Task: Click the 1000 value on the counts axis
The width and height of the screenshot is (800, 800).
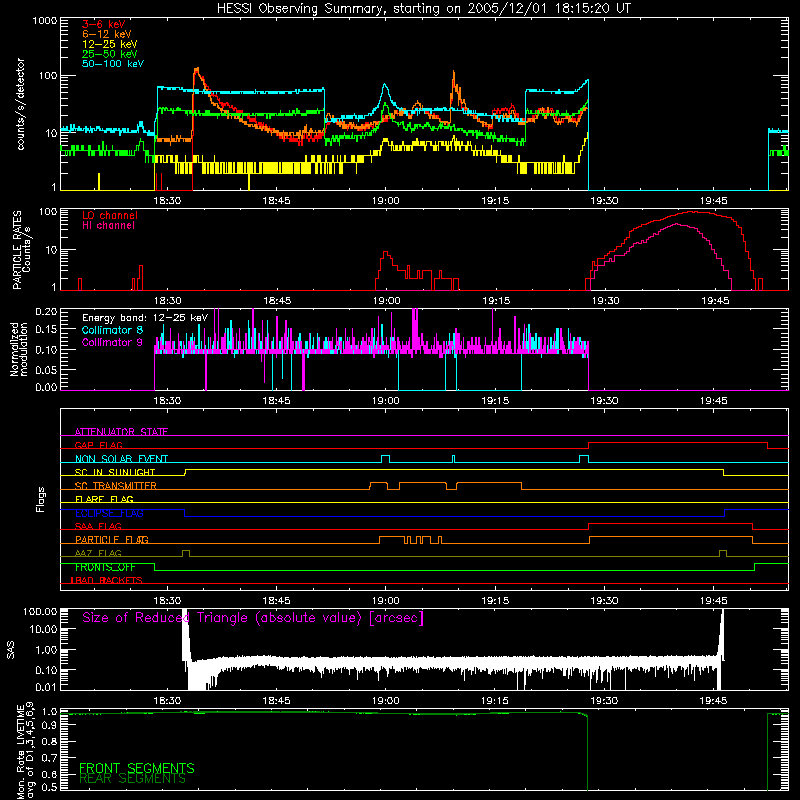Action: click(x=44, y=21)
